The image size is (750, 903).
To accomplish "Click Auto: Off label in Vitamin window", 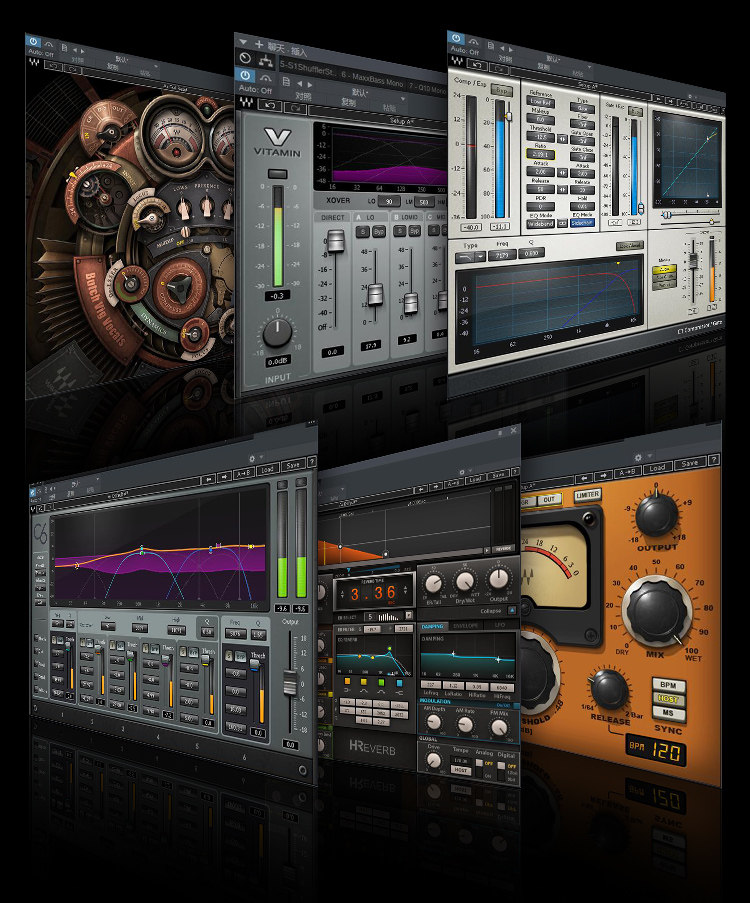I will pyautogui.click(x=255, y=90).
